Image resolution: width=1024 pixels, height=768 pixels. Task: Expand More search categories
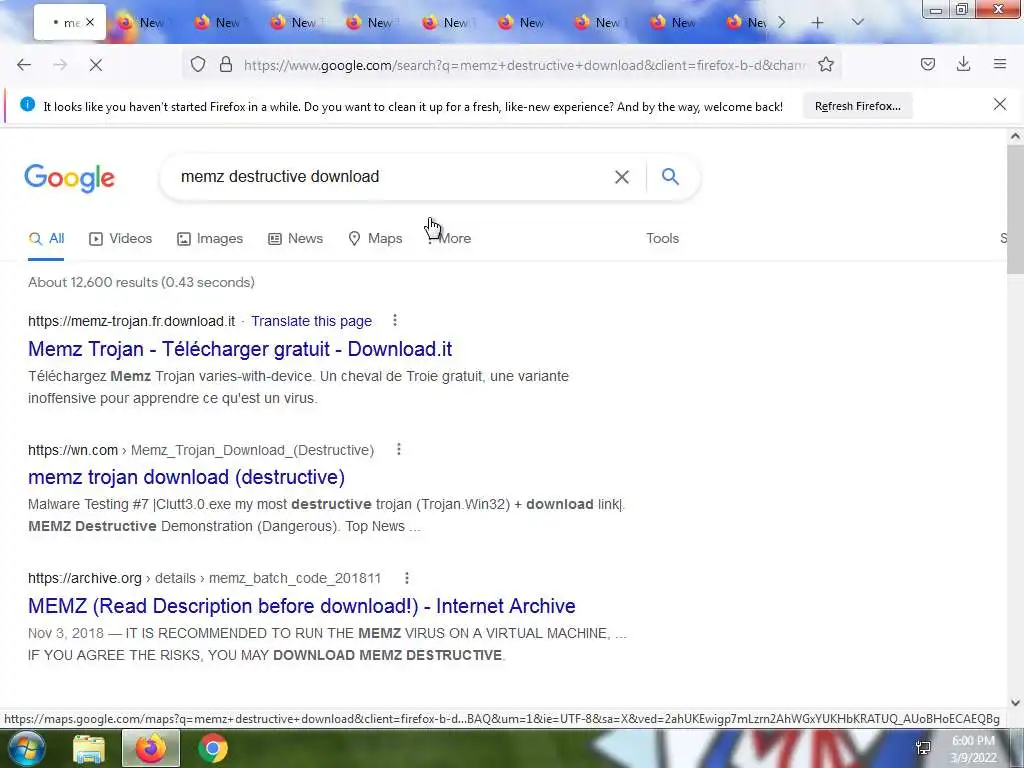[x=449, y=238]
